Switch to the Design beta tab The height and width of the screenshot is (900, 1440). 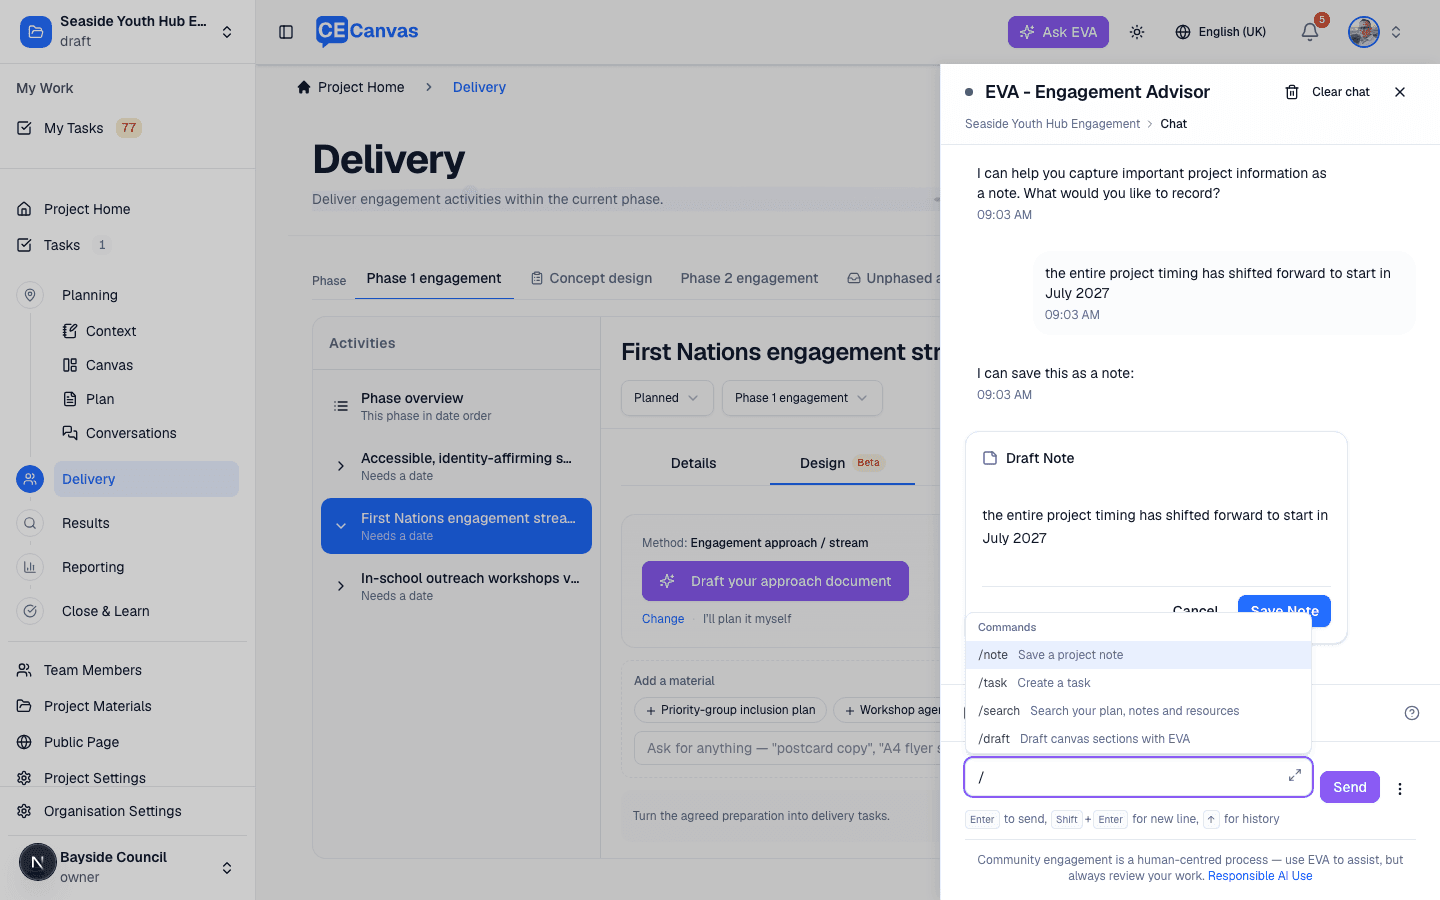point(842,463)
